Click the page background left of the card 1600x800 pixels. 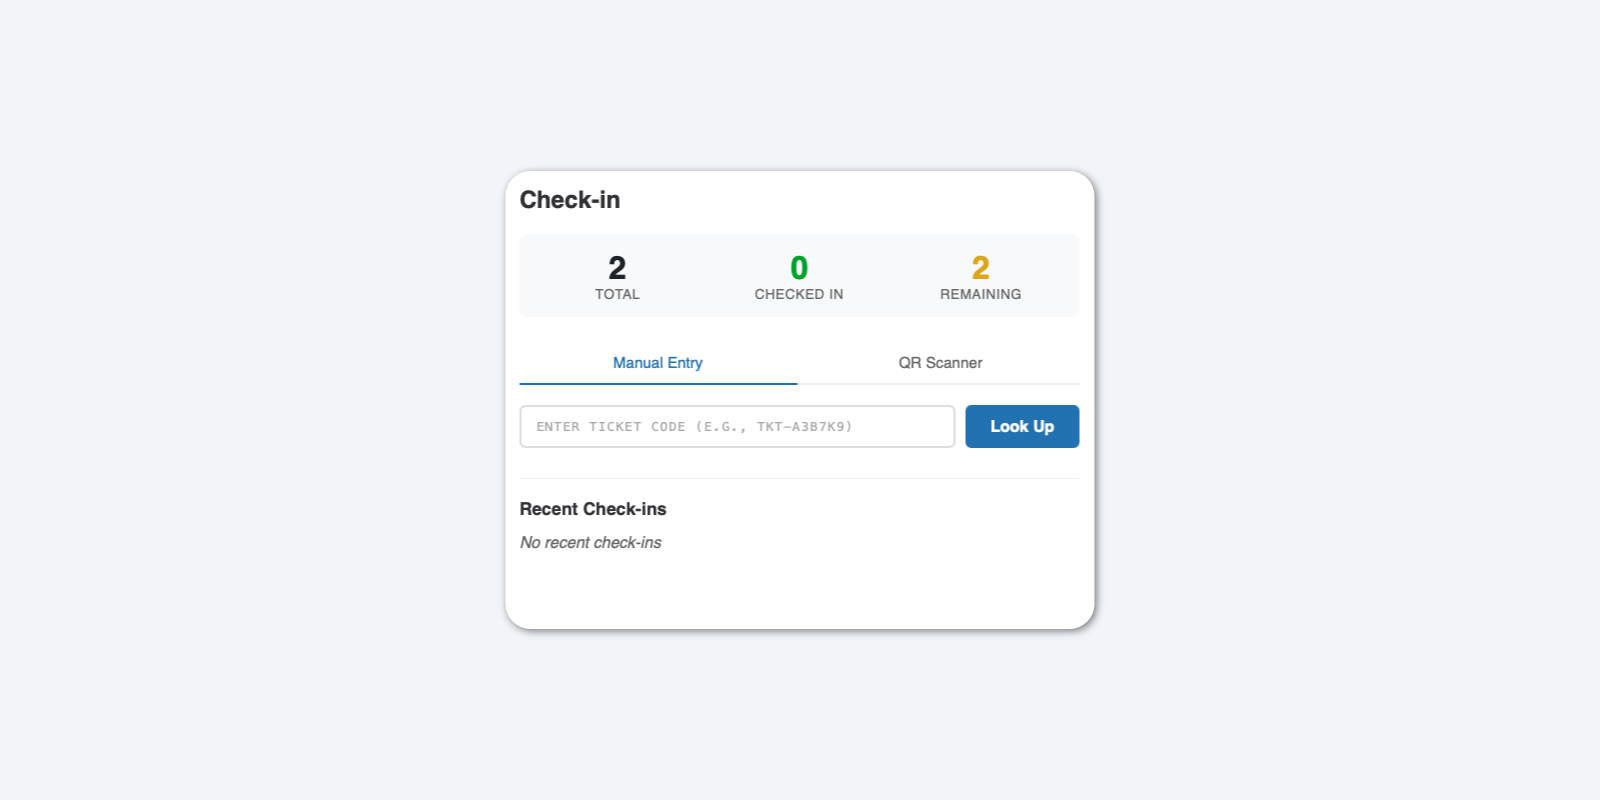tap(250, 400)
